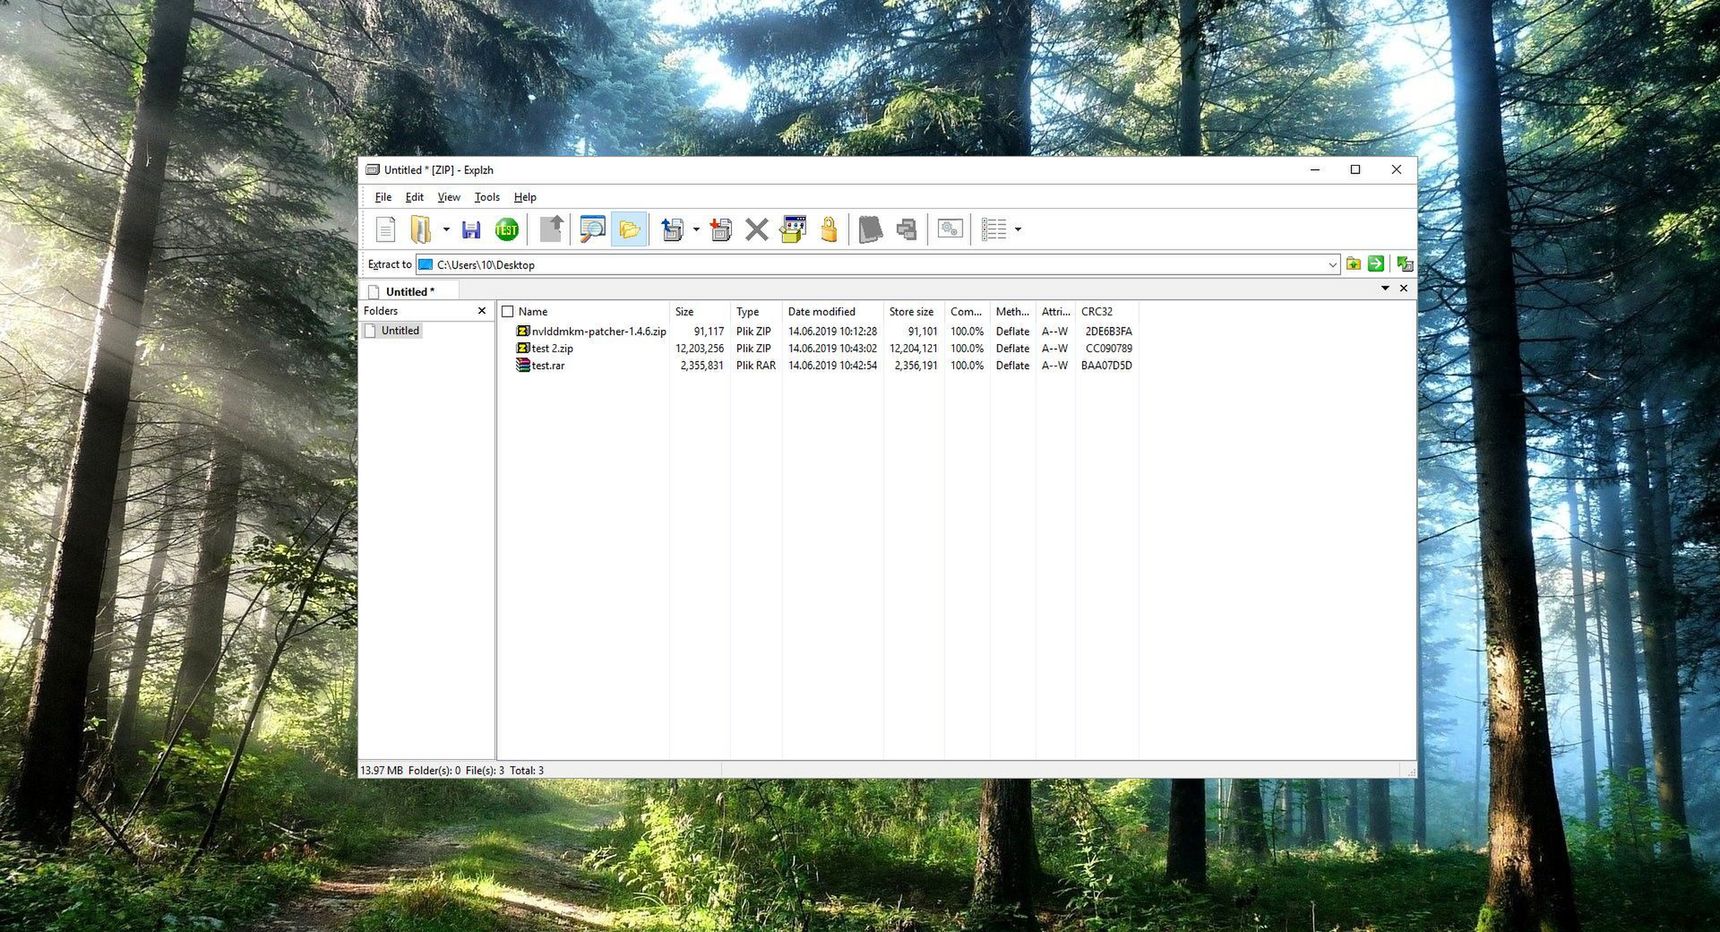Click the yellow browse folder icon beside Extract to

1353,264
